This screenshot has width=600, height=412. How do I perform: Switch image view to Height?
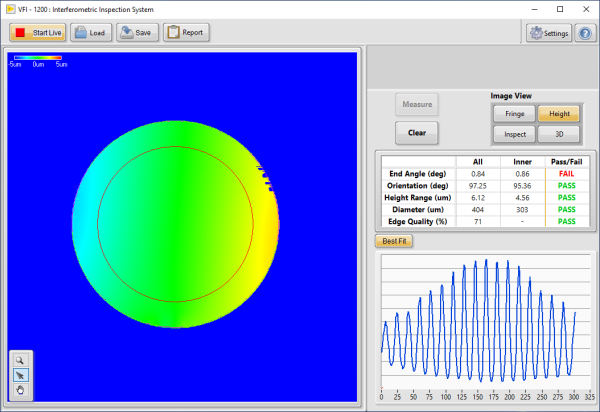point(559,114)
